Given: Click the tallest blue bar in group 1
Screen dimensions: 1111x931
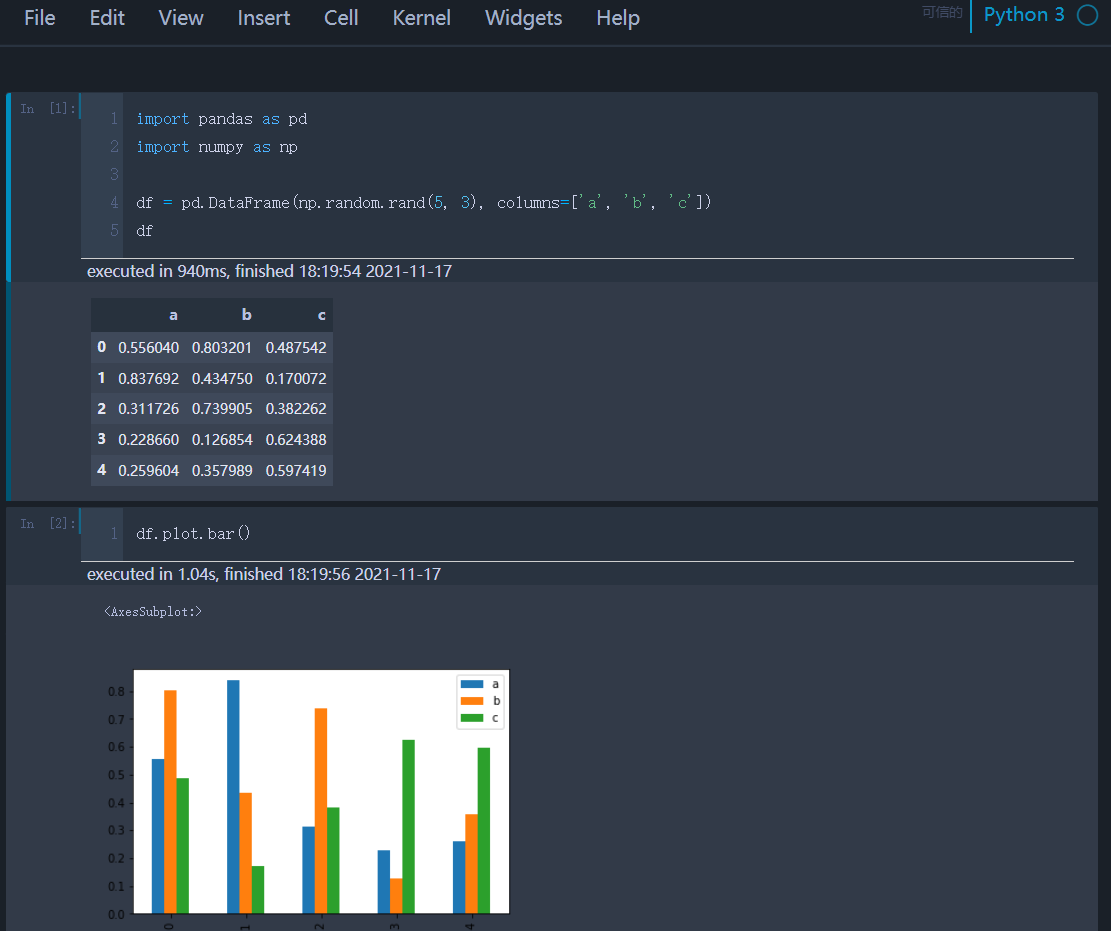Looking at the screenshot, I should [x=233, y=796].
